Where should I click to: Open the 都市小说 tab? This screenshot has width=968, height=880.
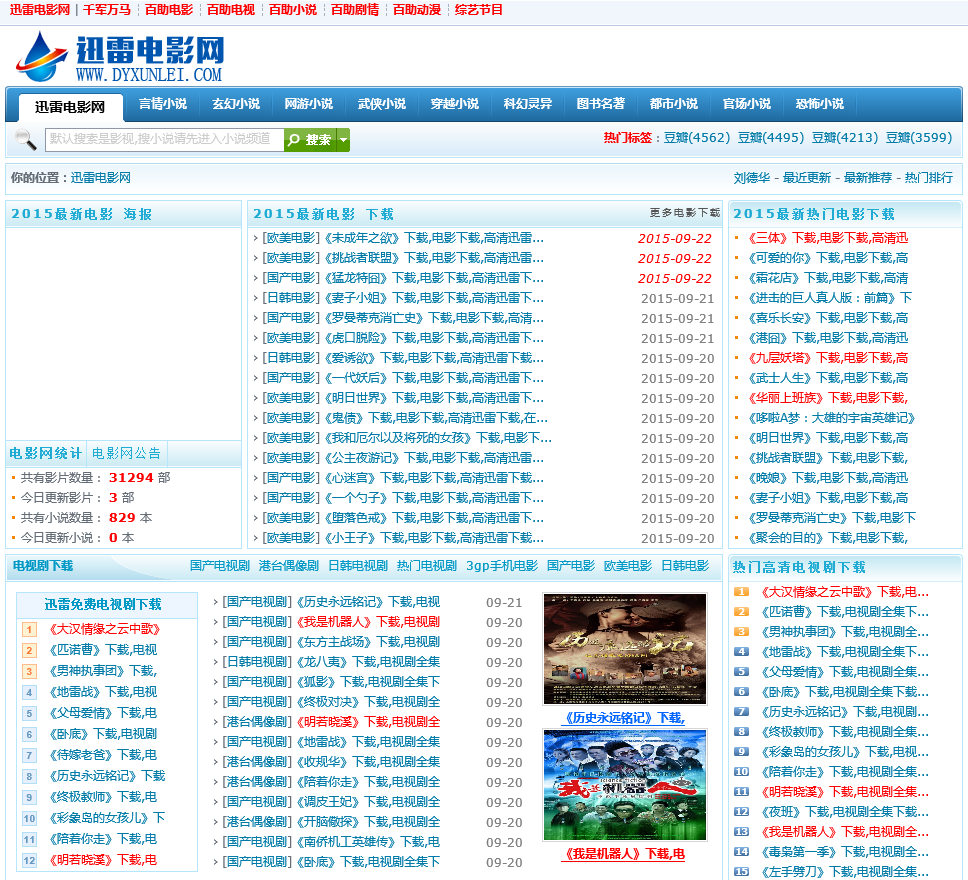tap(674, 104)
